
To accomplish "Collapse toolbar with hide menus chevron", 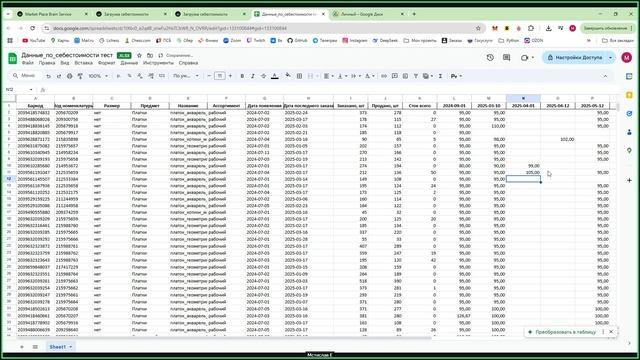I will 605,76.
